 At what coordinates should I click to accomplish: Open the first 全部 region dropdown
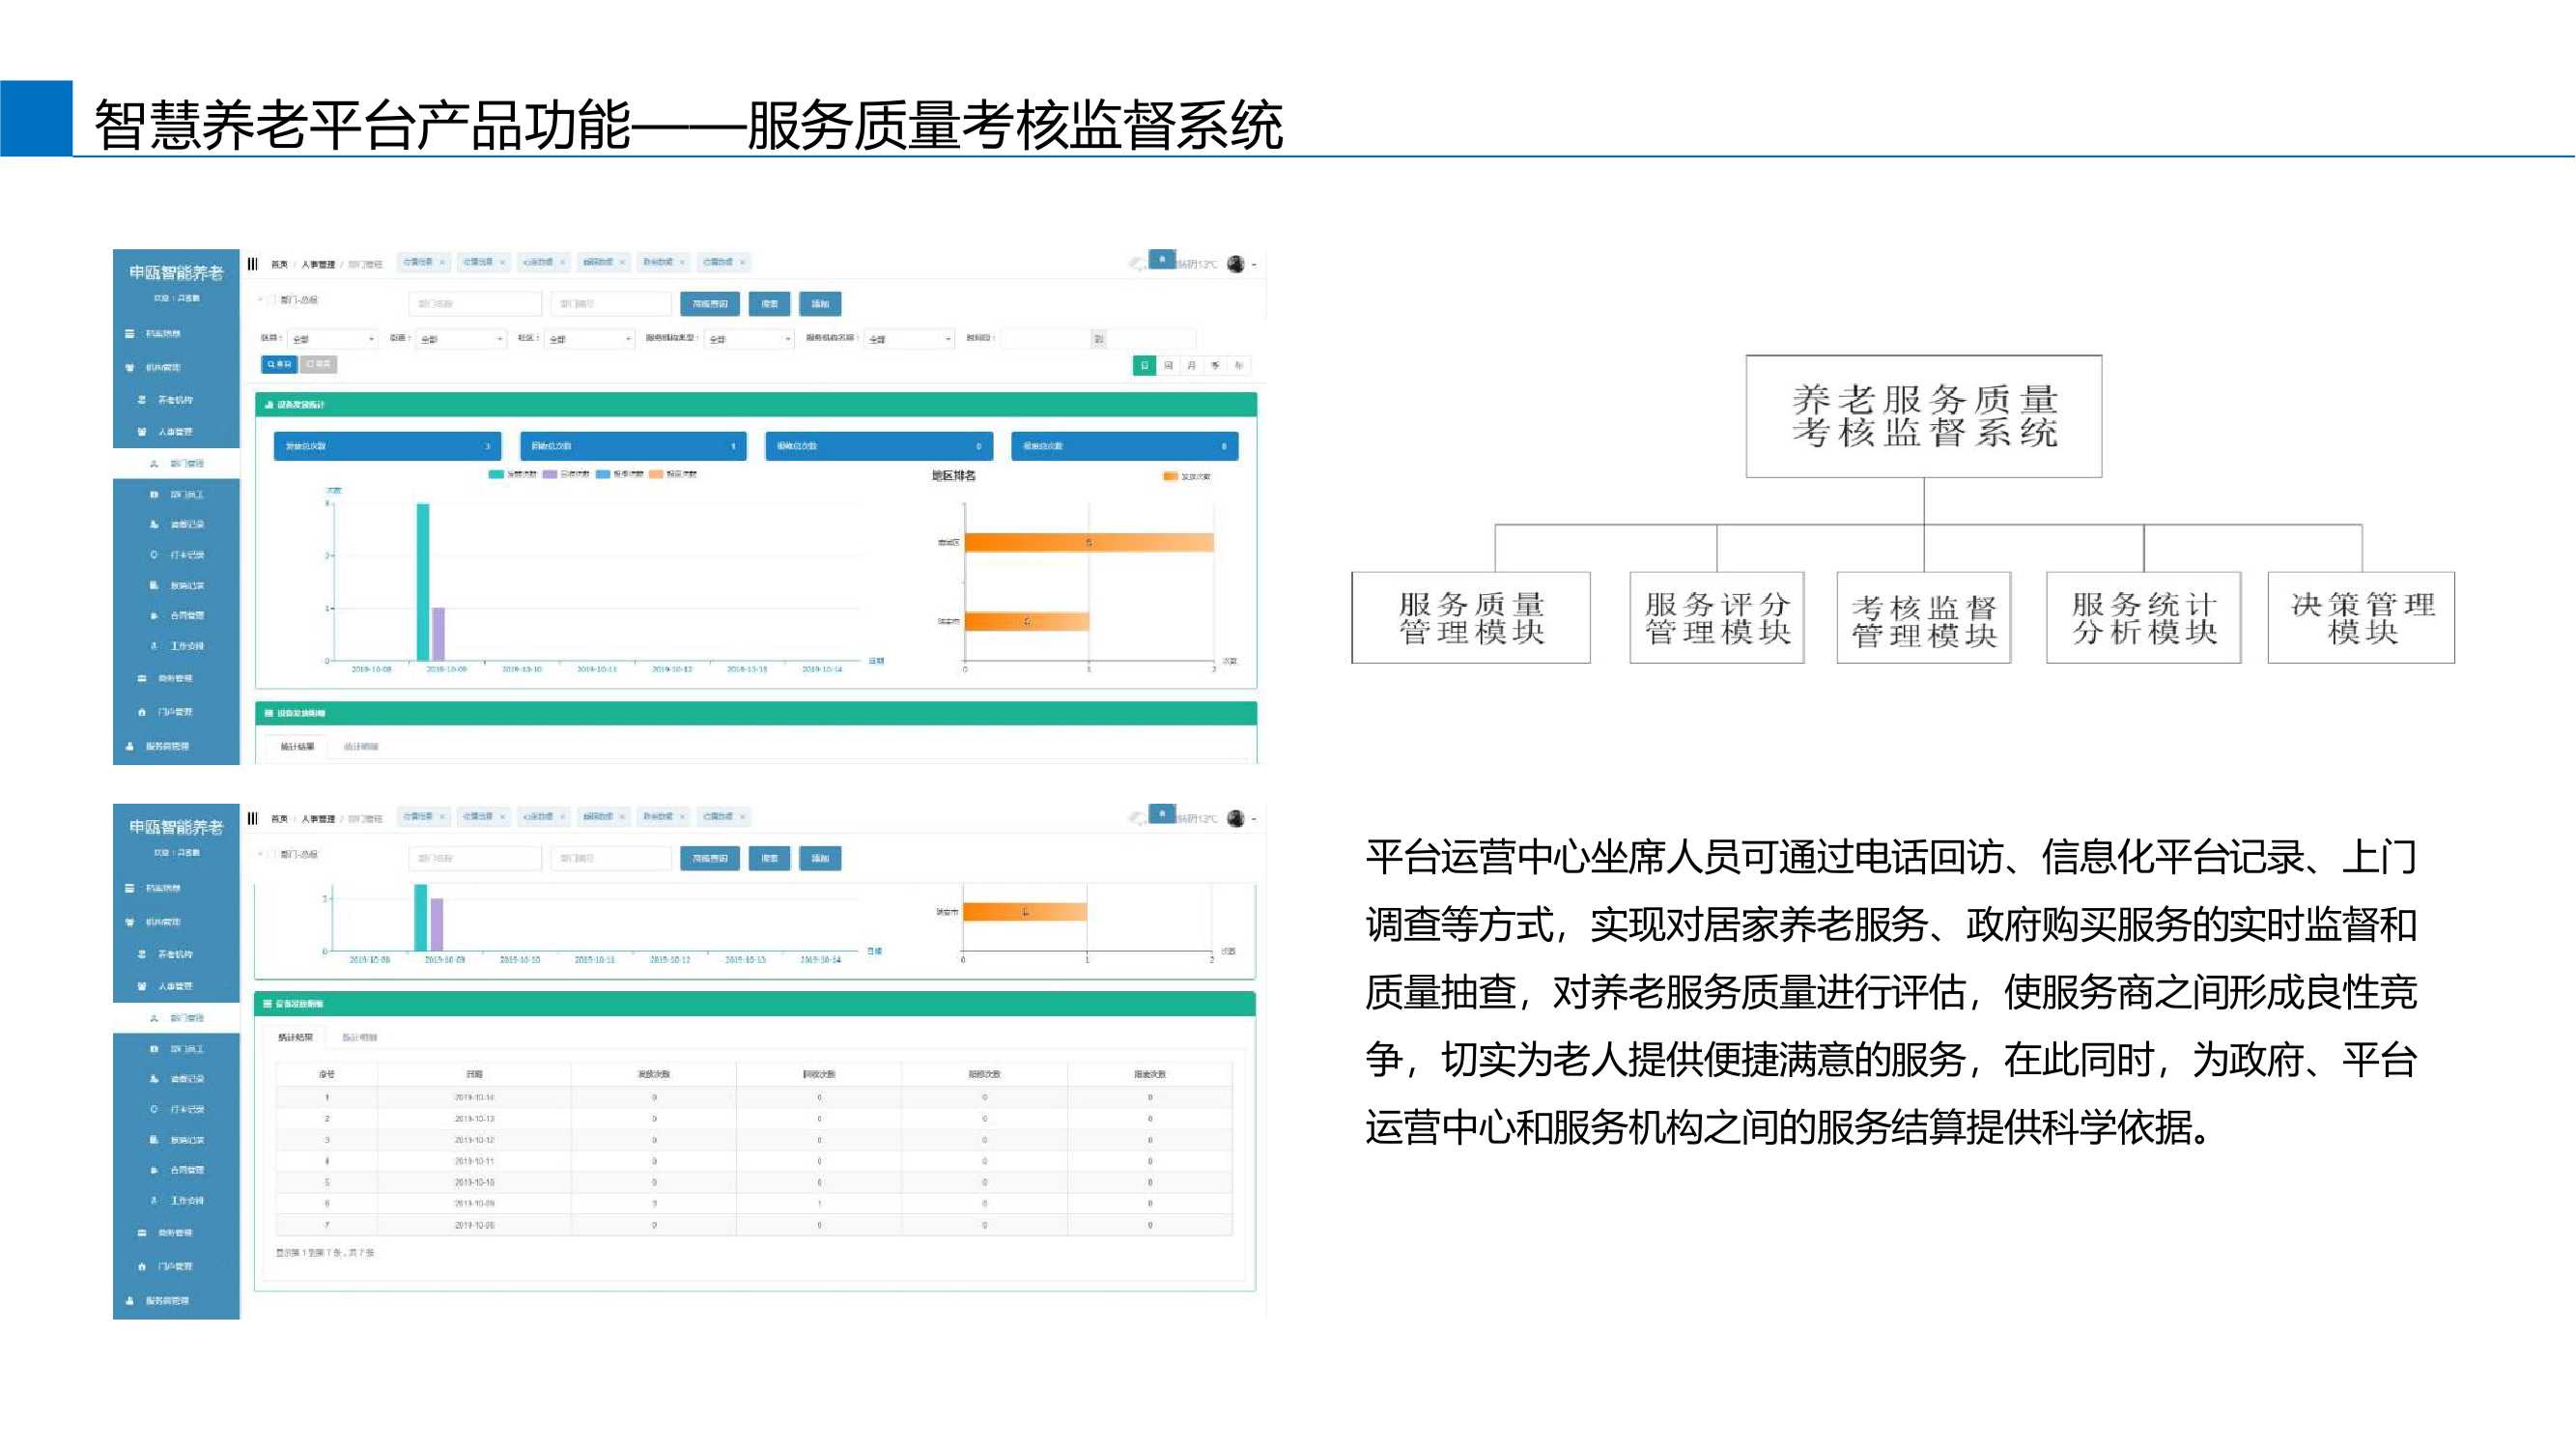[x=333, y=339]
